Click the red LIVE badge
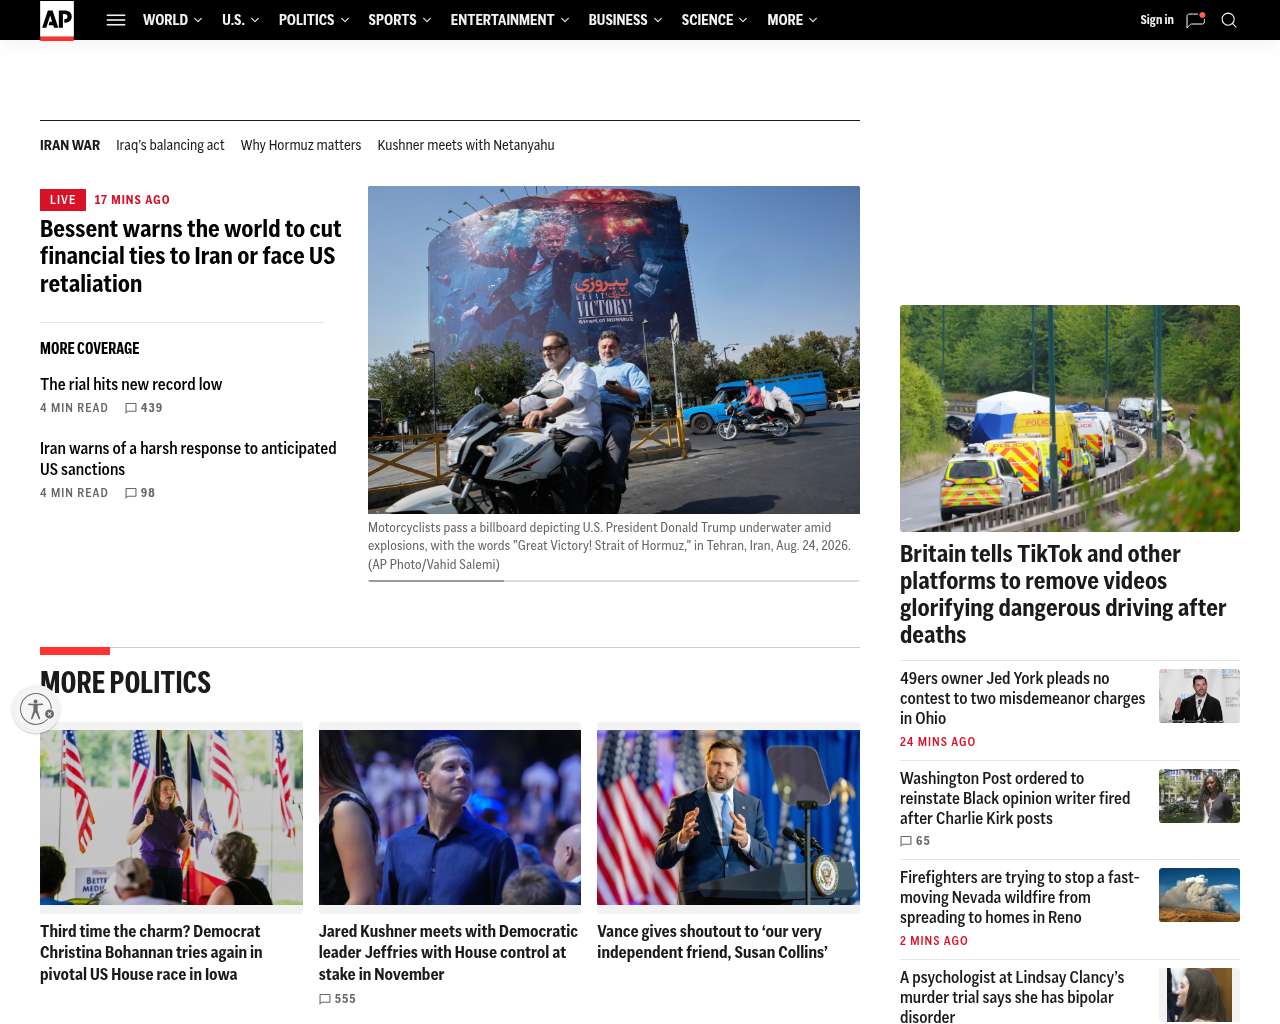The width and height of the screenshot is (1280, 1024). pos(63,200)
